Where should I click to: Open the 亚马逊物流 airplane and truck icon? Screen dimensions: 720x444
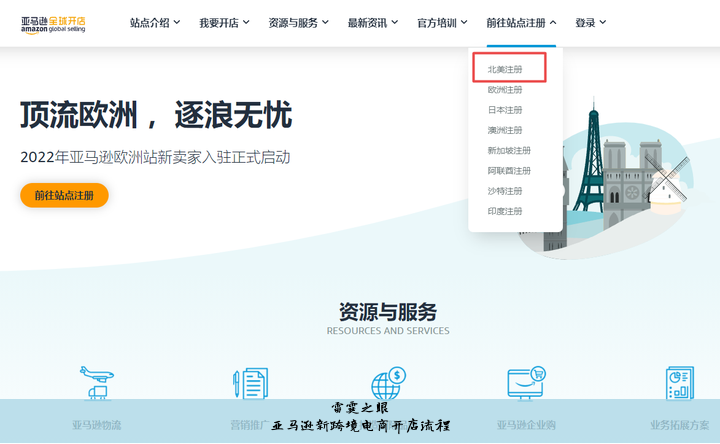point(97,383)
